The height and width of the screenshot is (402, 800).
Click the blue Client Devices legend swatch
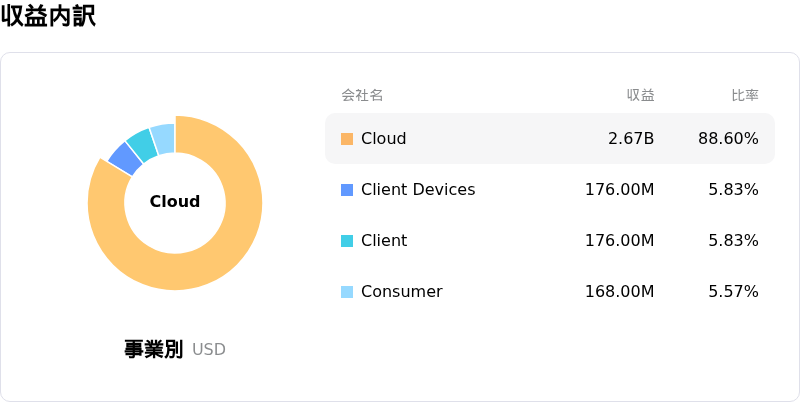point(347,190)
